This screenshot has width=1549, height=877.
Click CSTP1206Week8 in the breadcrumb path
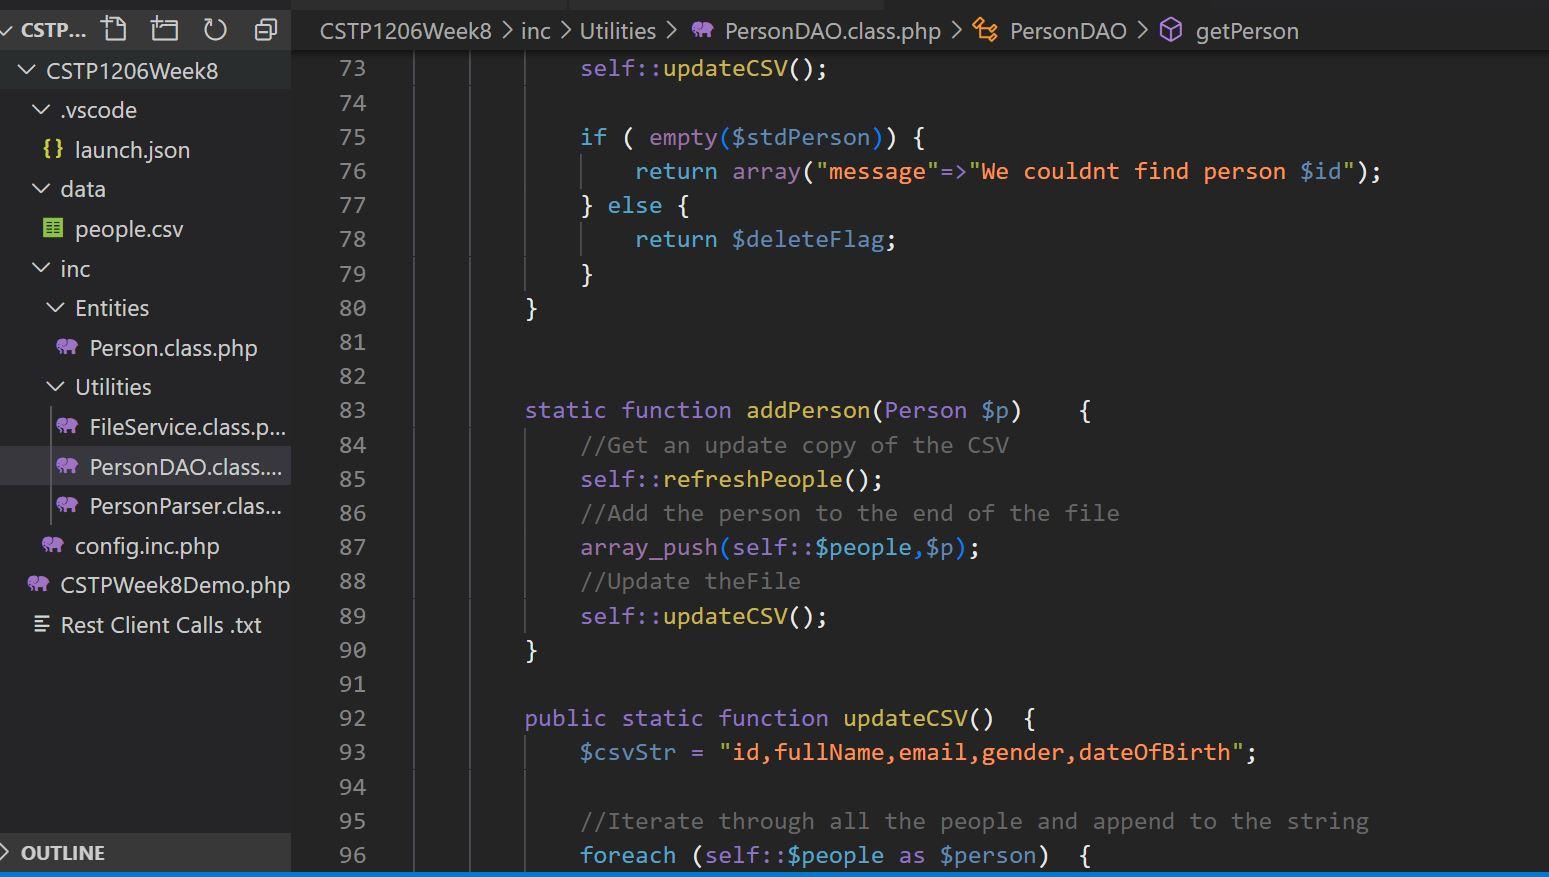click(405, 31)
